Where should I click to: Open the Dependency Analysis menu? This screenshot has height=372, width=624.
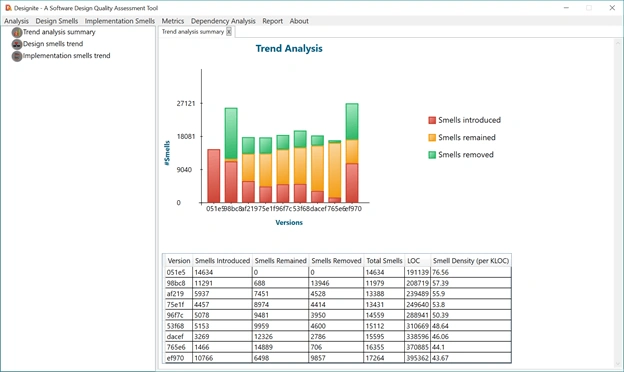point(223,21)
